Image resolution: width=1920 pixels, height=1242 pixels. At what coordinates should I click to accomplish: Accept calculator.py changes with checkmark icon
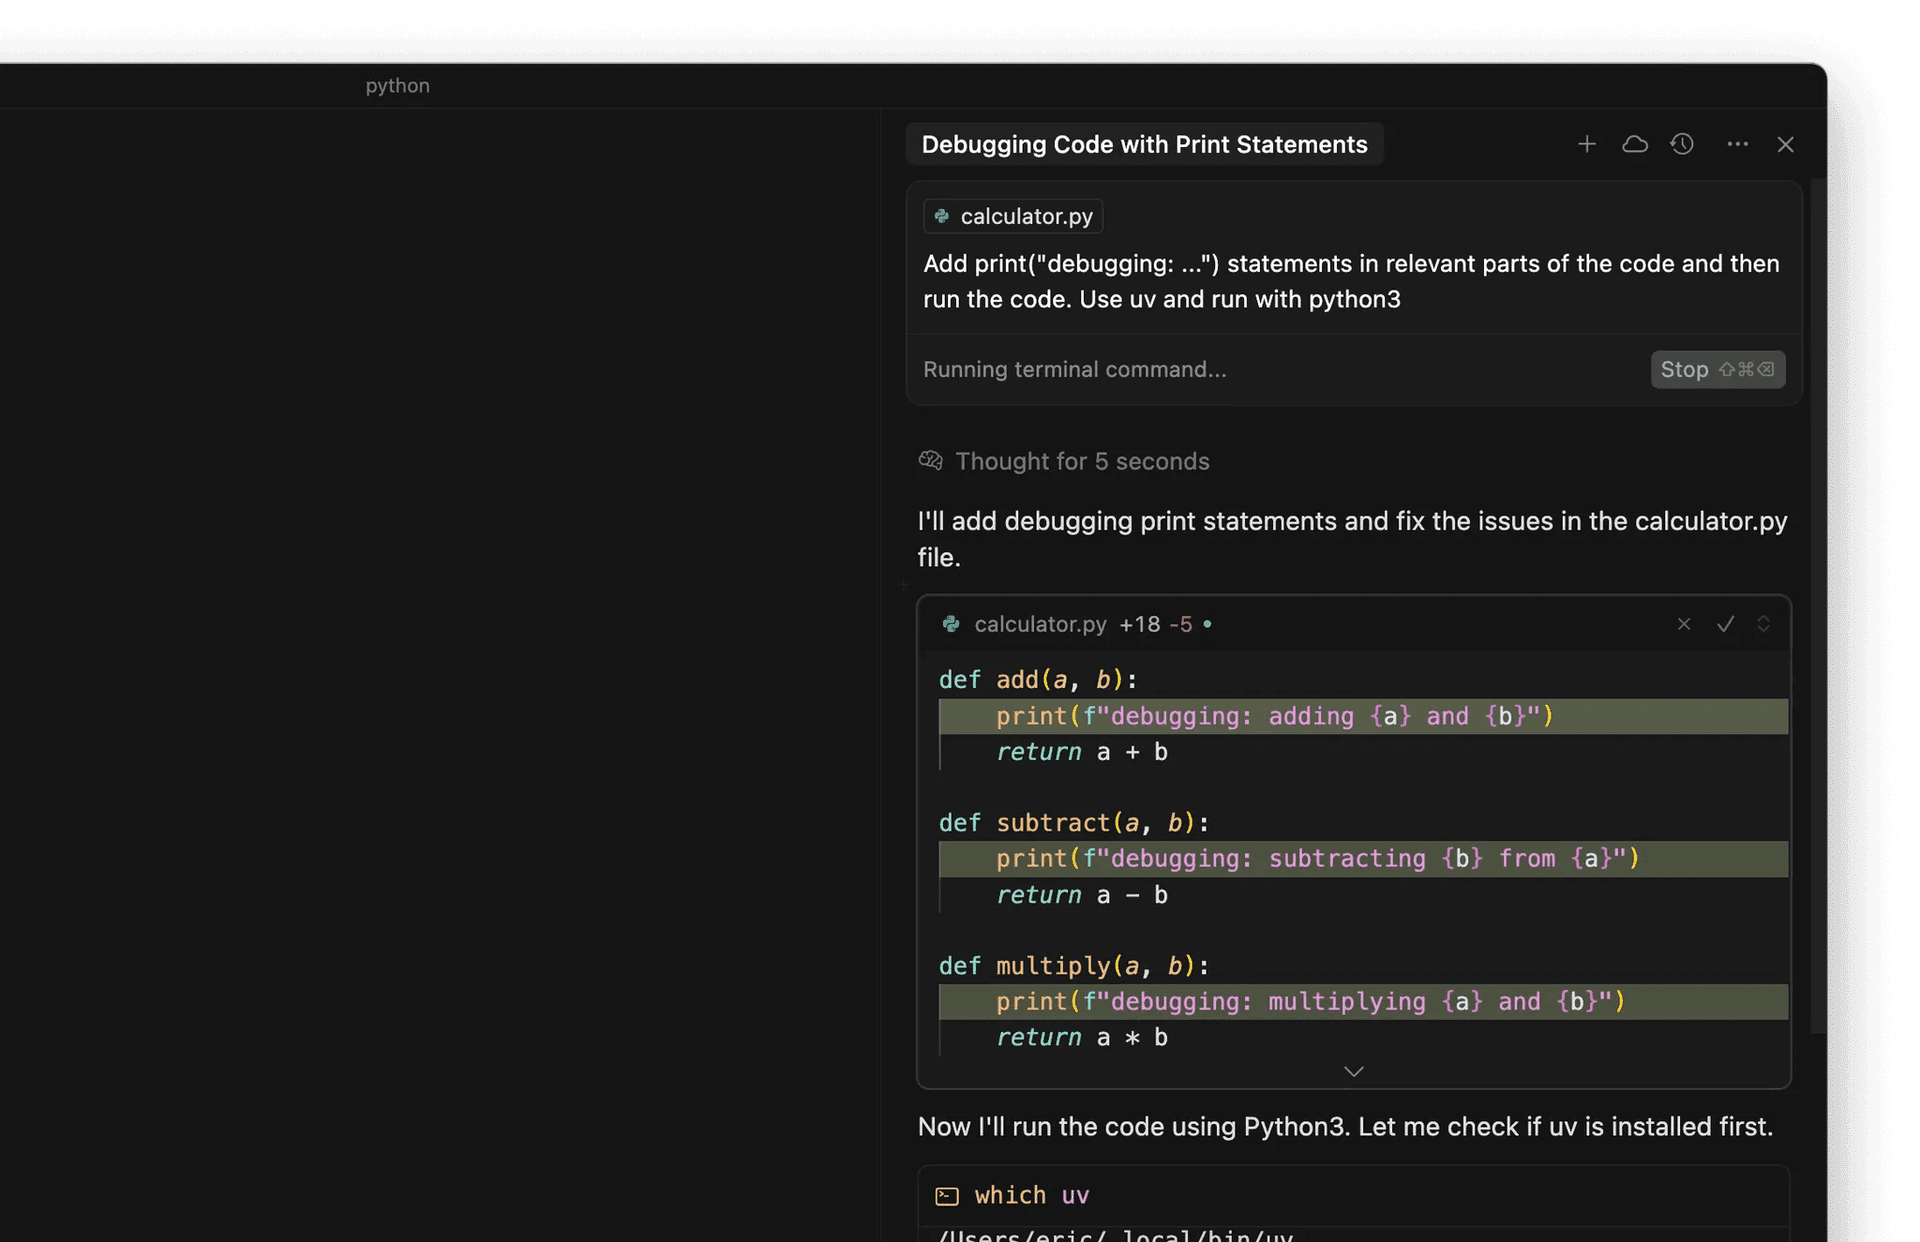(x=1725, y=624)
